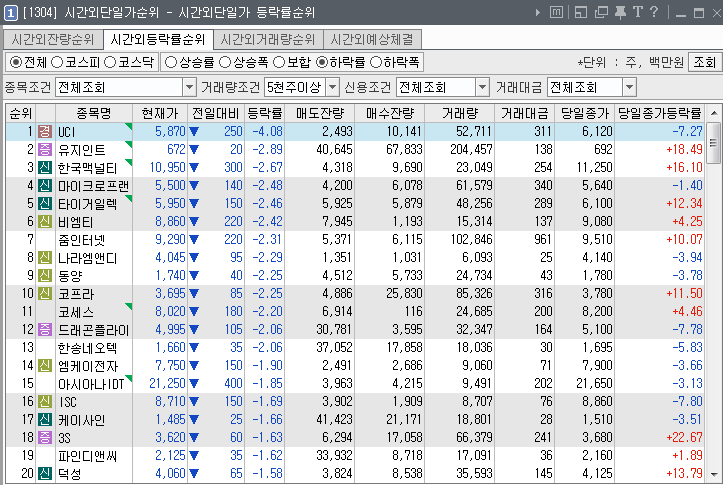Image resolution: width=723 pixels, height=485 pixels.
Task: Switch to the 시간외등락률순위 tab
Action: 158,40
